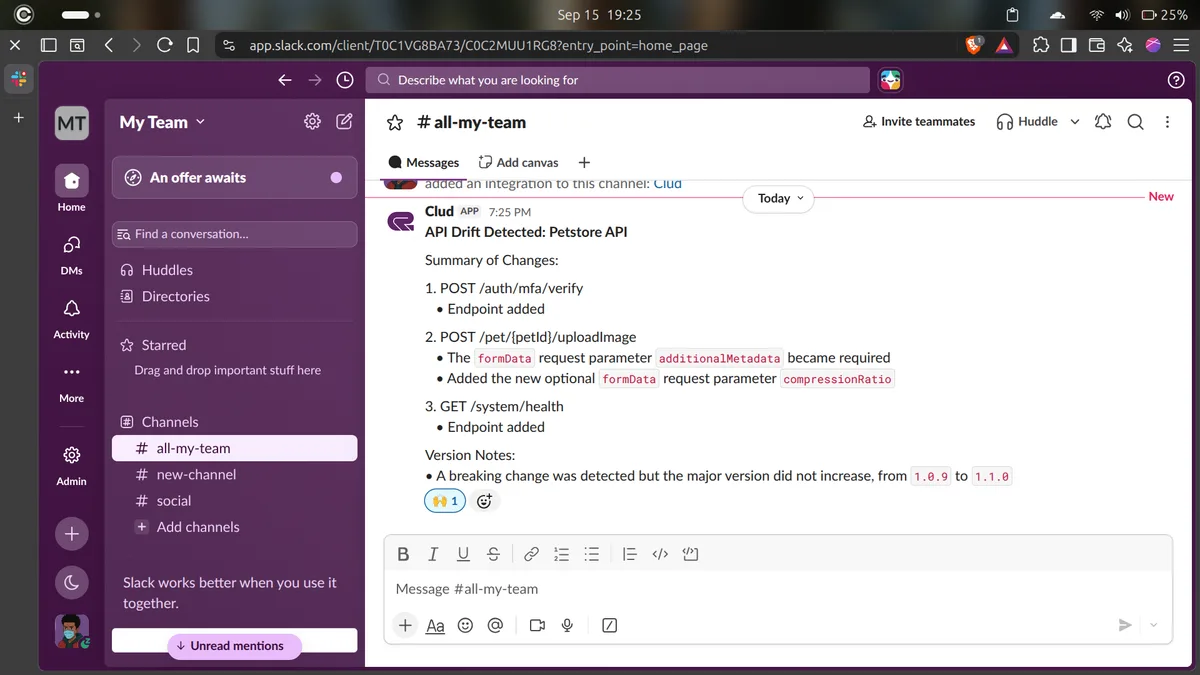
Task: Toggle dark mode with the moon icon
Action: tap(71, 582)
